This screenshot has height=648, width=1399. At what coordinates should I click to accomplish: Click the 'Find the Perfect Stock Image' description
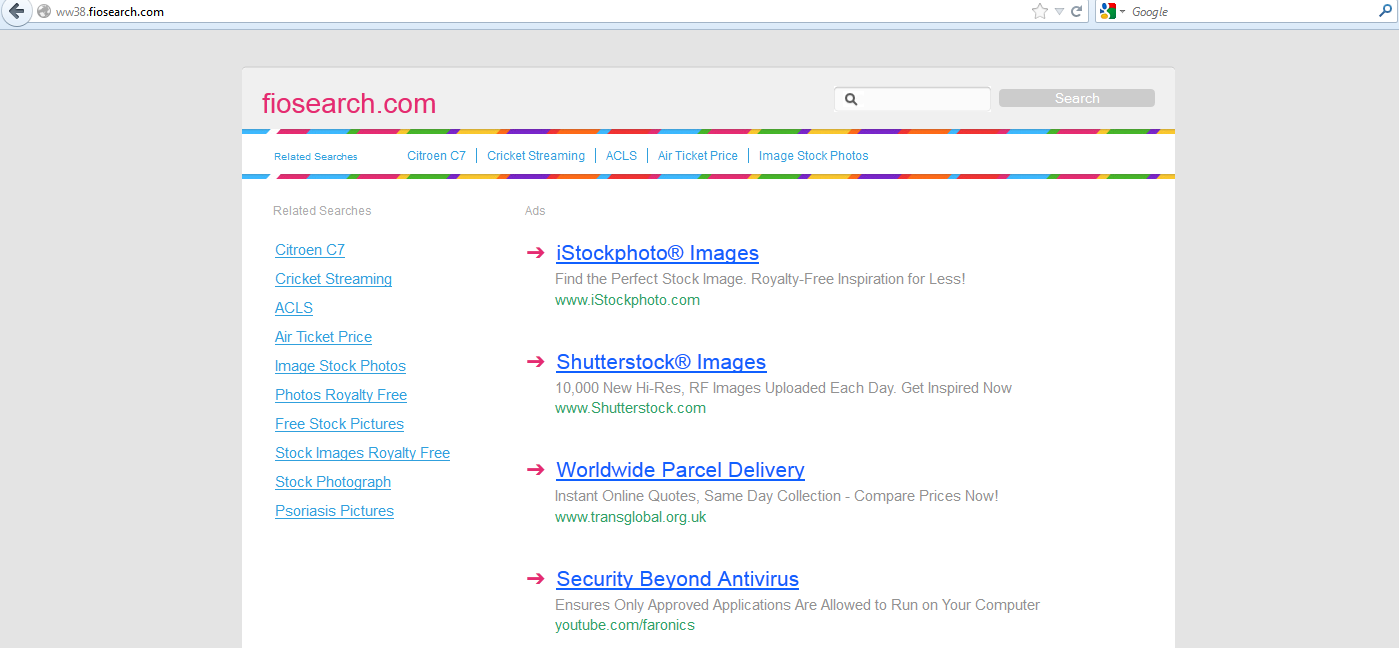(x=760, y=279)
